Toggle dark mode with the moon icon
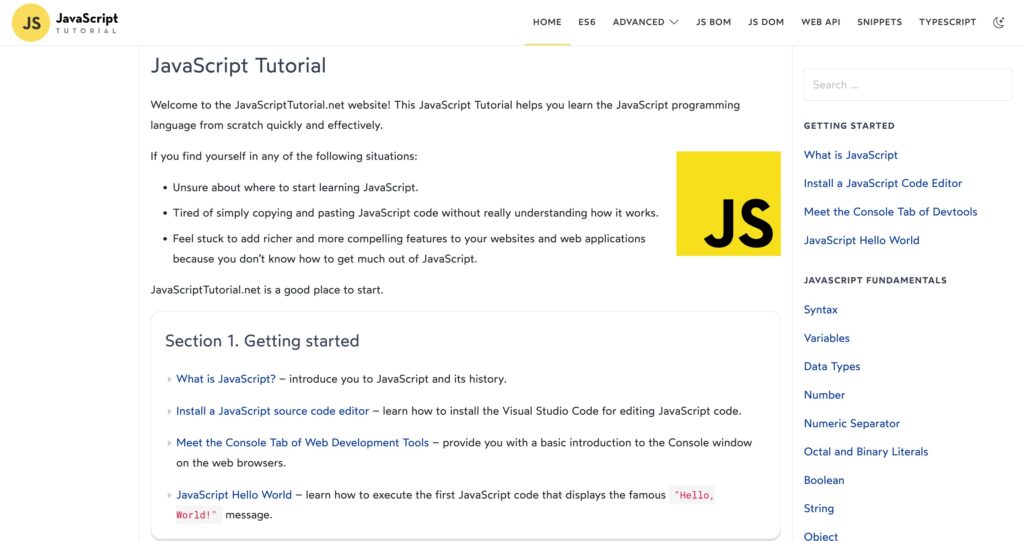Image resolution: width=1024 pixels, height=541 pixels. coord(998,22)
